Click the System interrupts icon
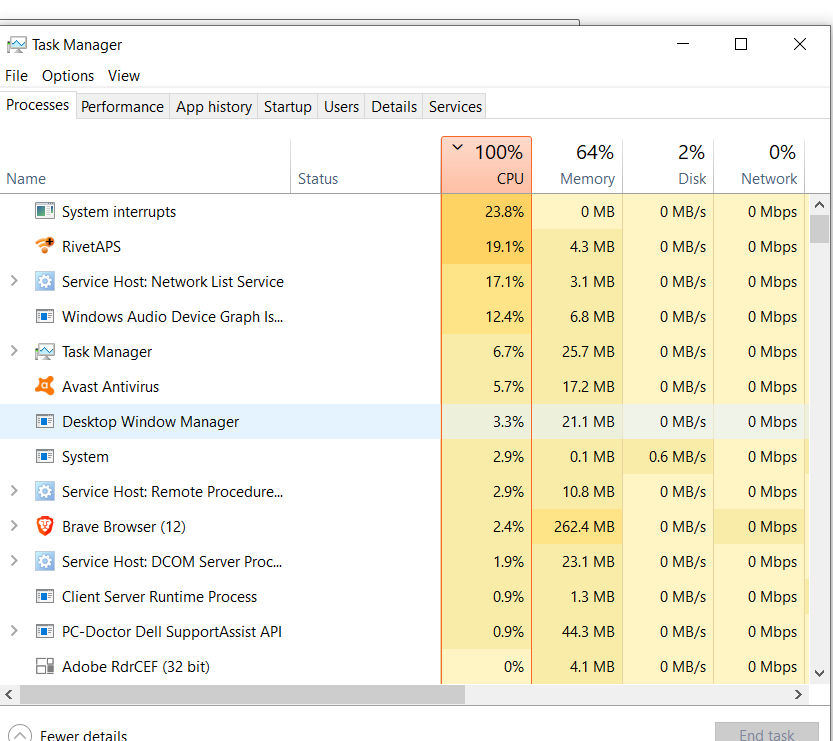The width and height of the screenshot is (833, 741). coord(45,211)
